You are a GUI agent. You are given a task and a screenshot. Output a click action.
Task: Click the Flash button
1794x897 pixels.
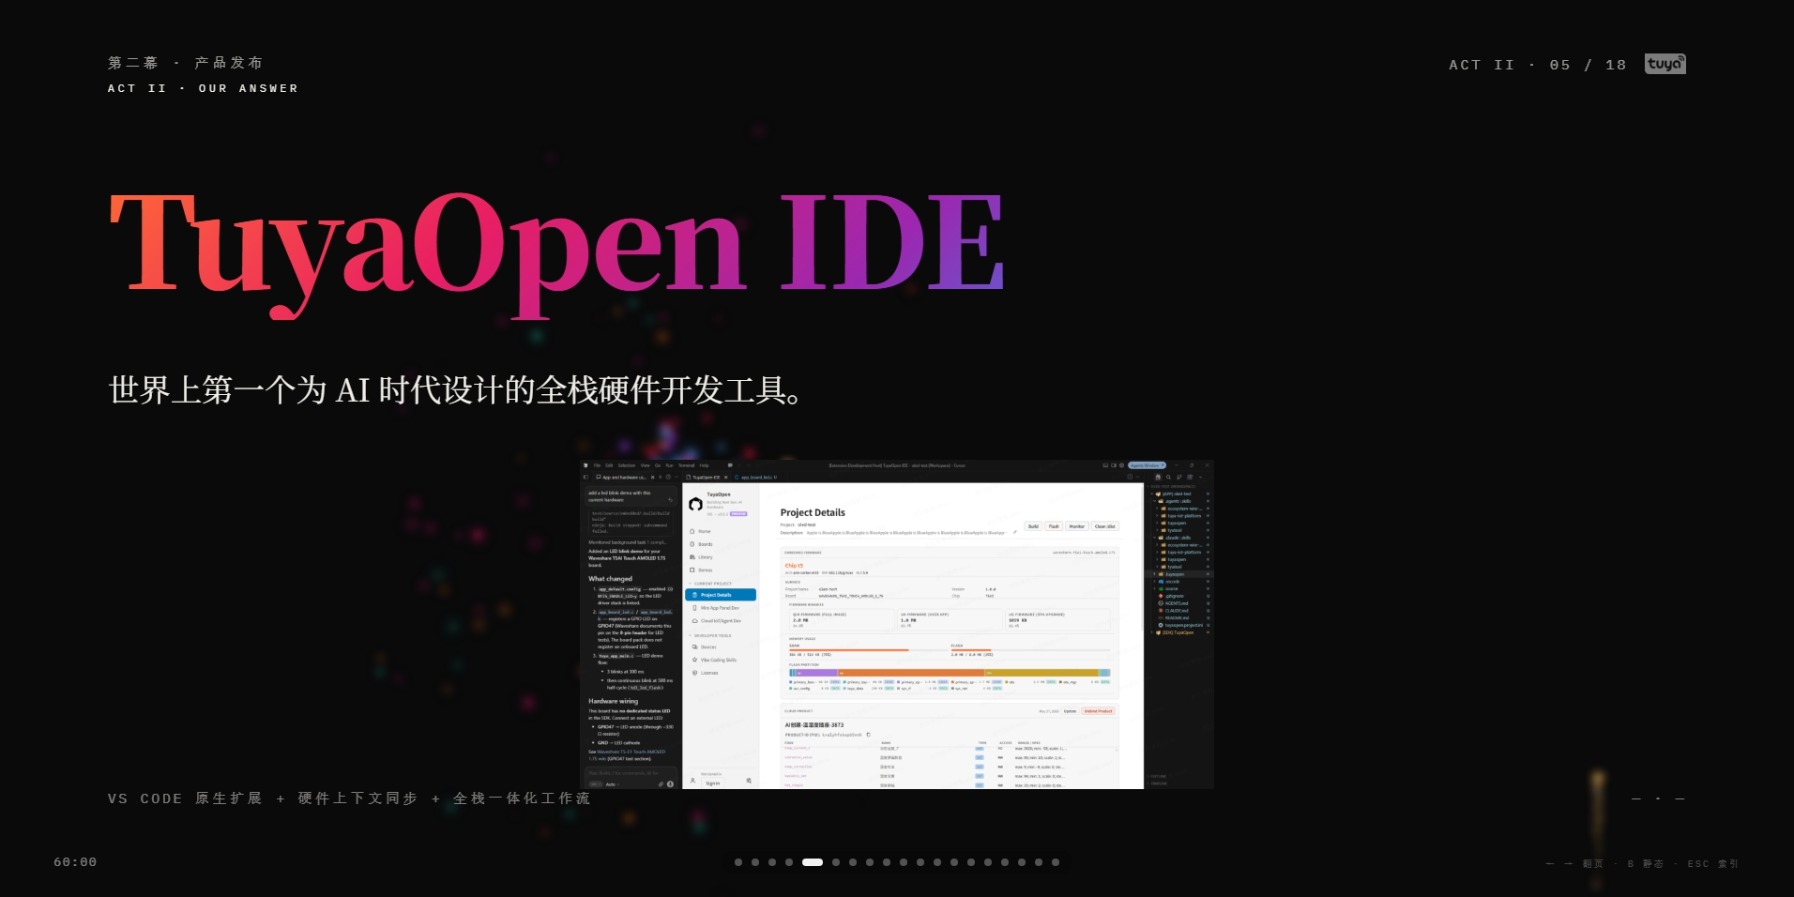coord(1053,526)
